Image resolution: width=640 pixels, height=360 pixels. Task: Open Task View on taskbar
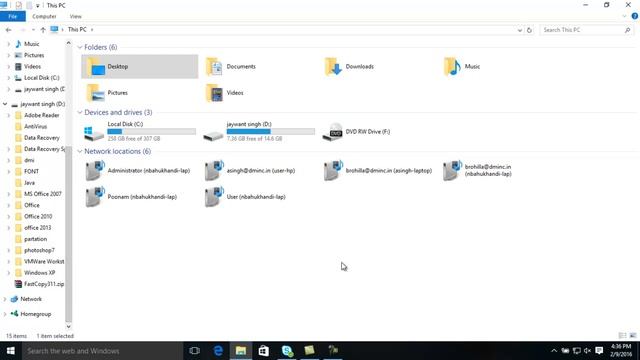(195, 351)
